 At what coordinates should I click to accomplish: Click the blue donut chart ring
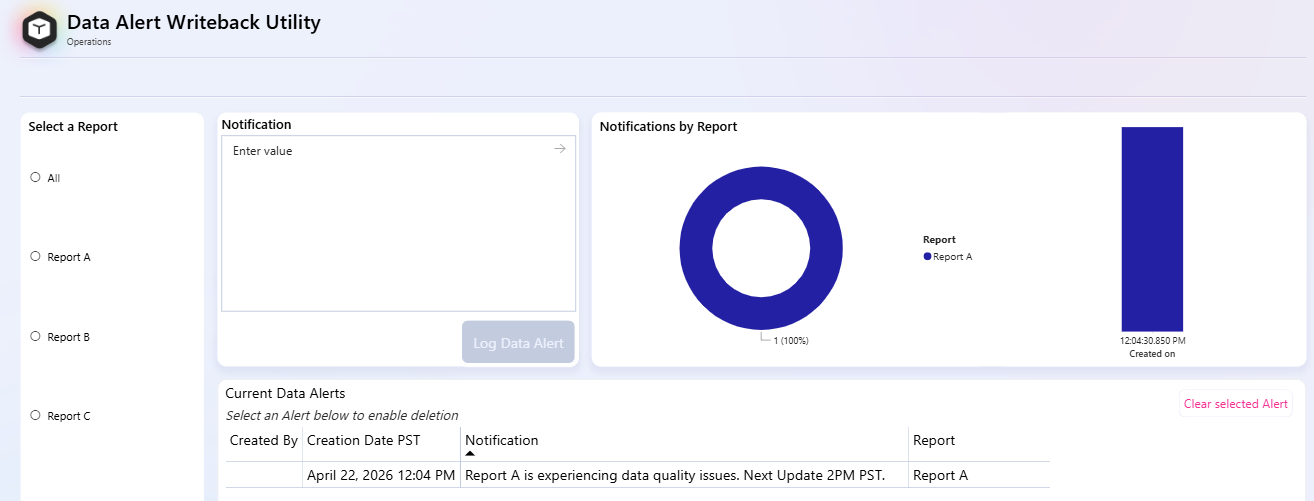pyautogui.click(x=695, y=248)
